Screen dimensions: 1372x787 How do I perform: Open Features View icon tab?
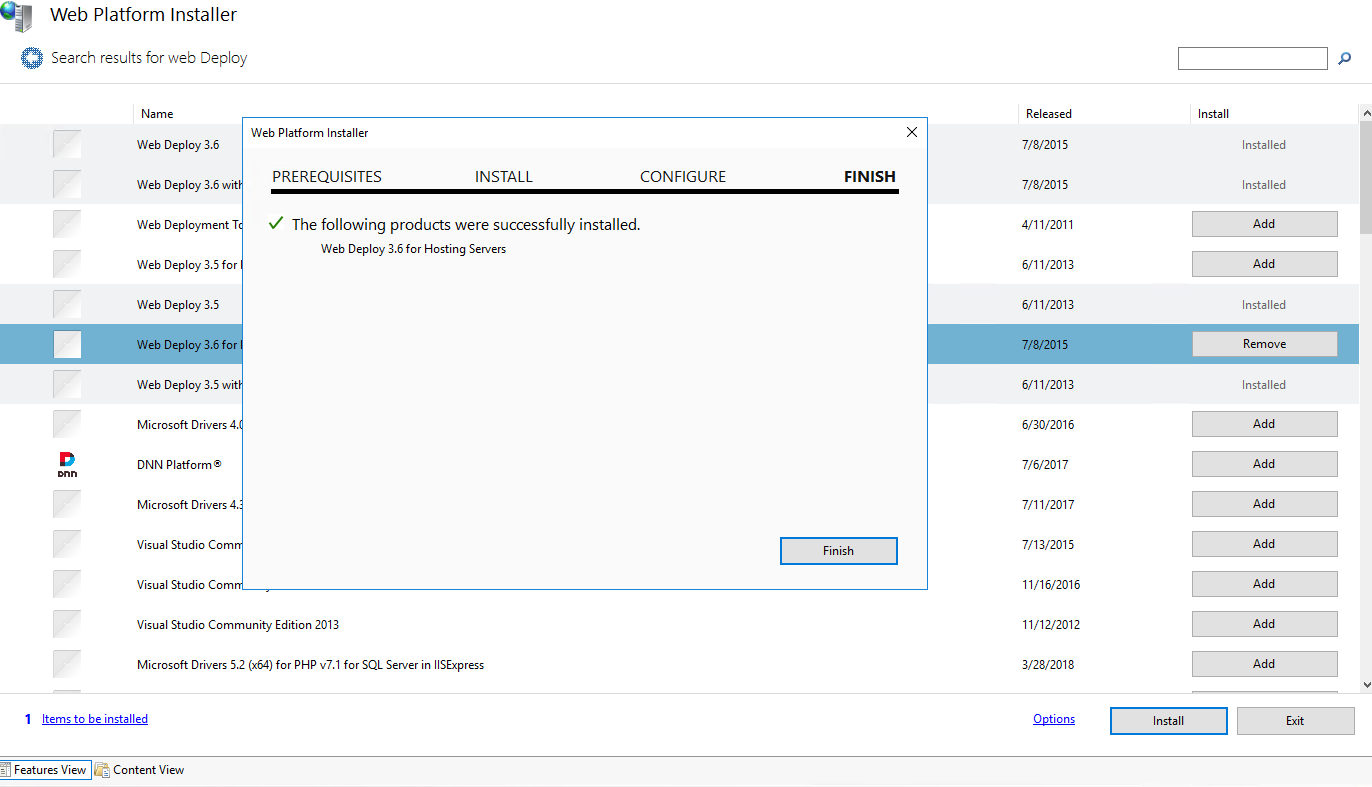pos(44,770)
